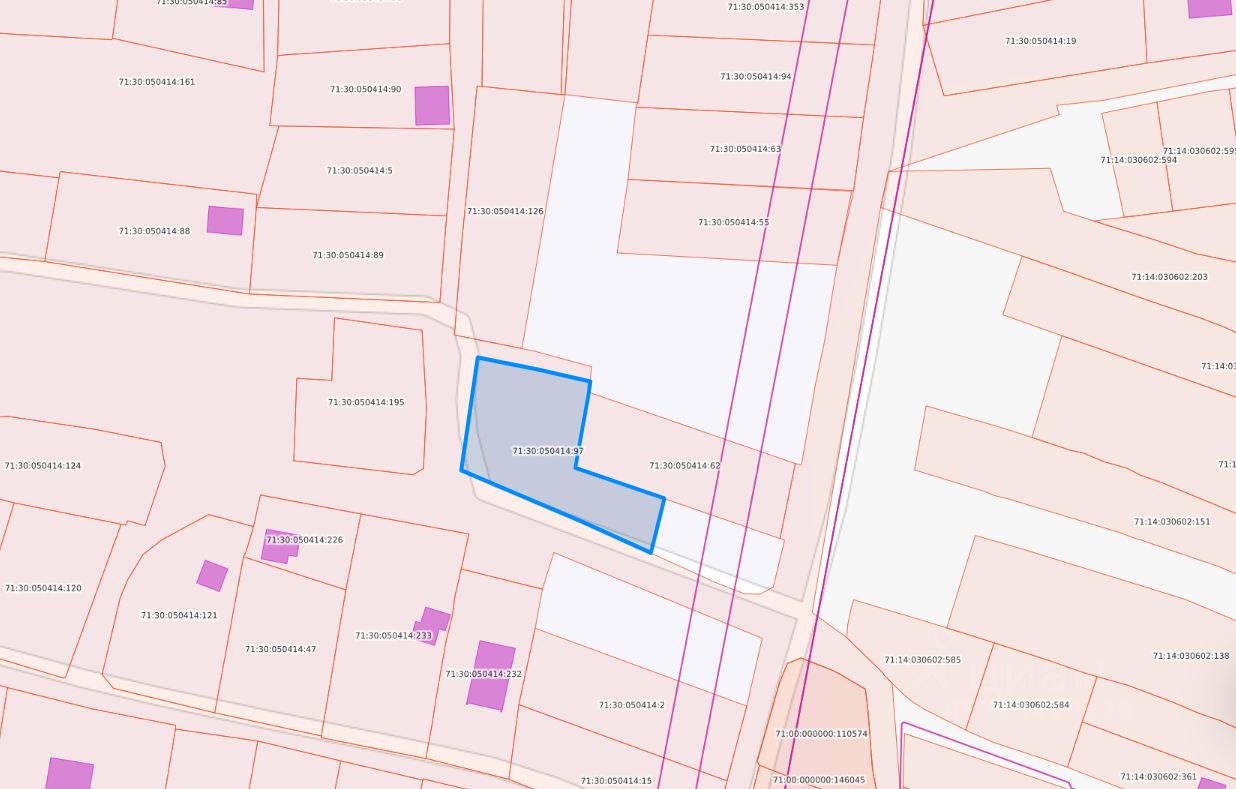Click the purple building on parcel 71:30:050414:90

click(x=432, y=105)
